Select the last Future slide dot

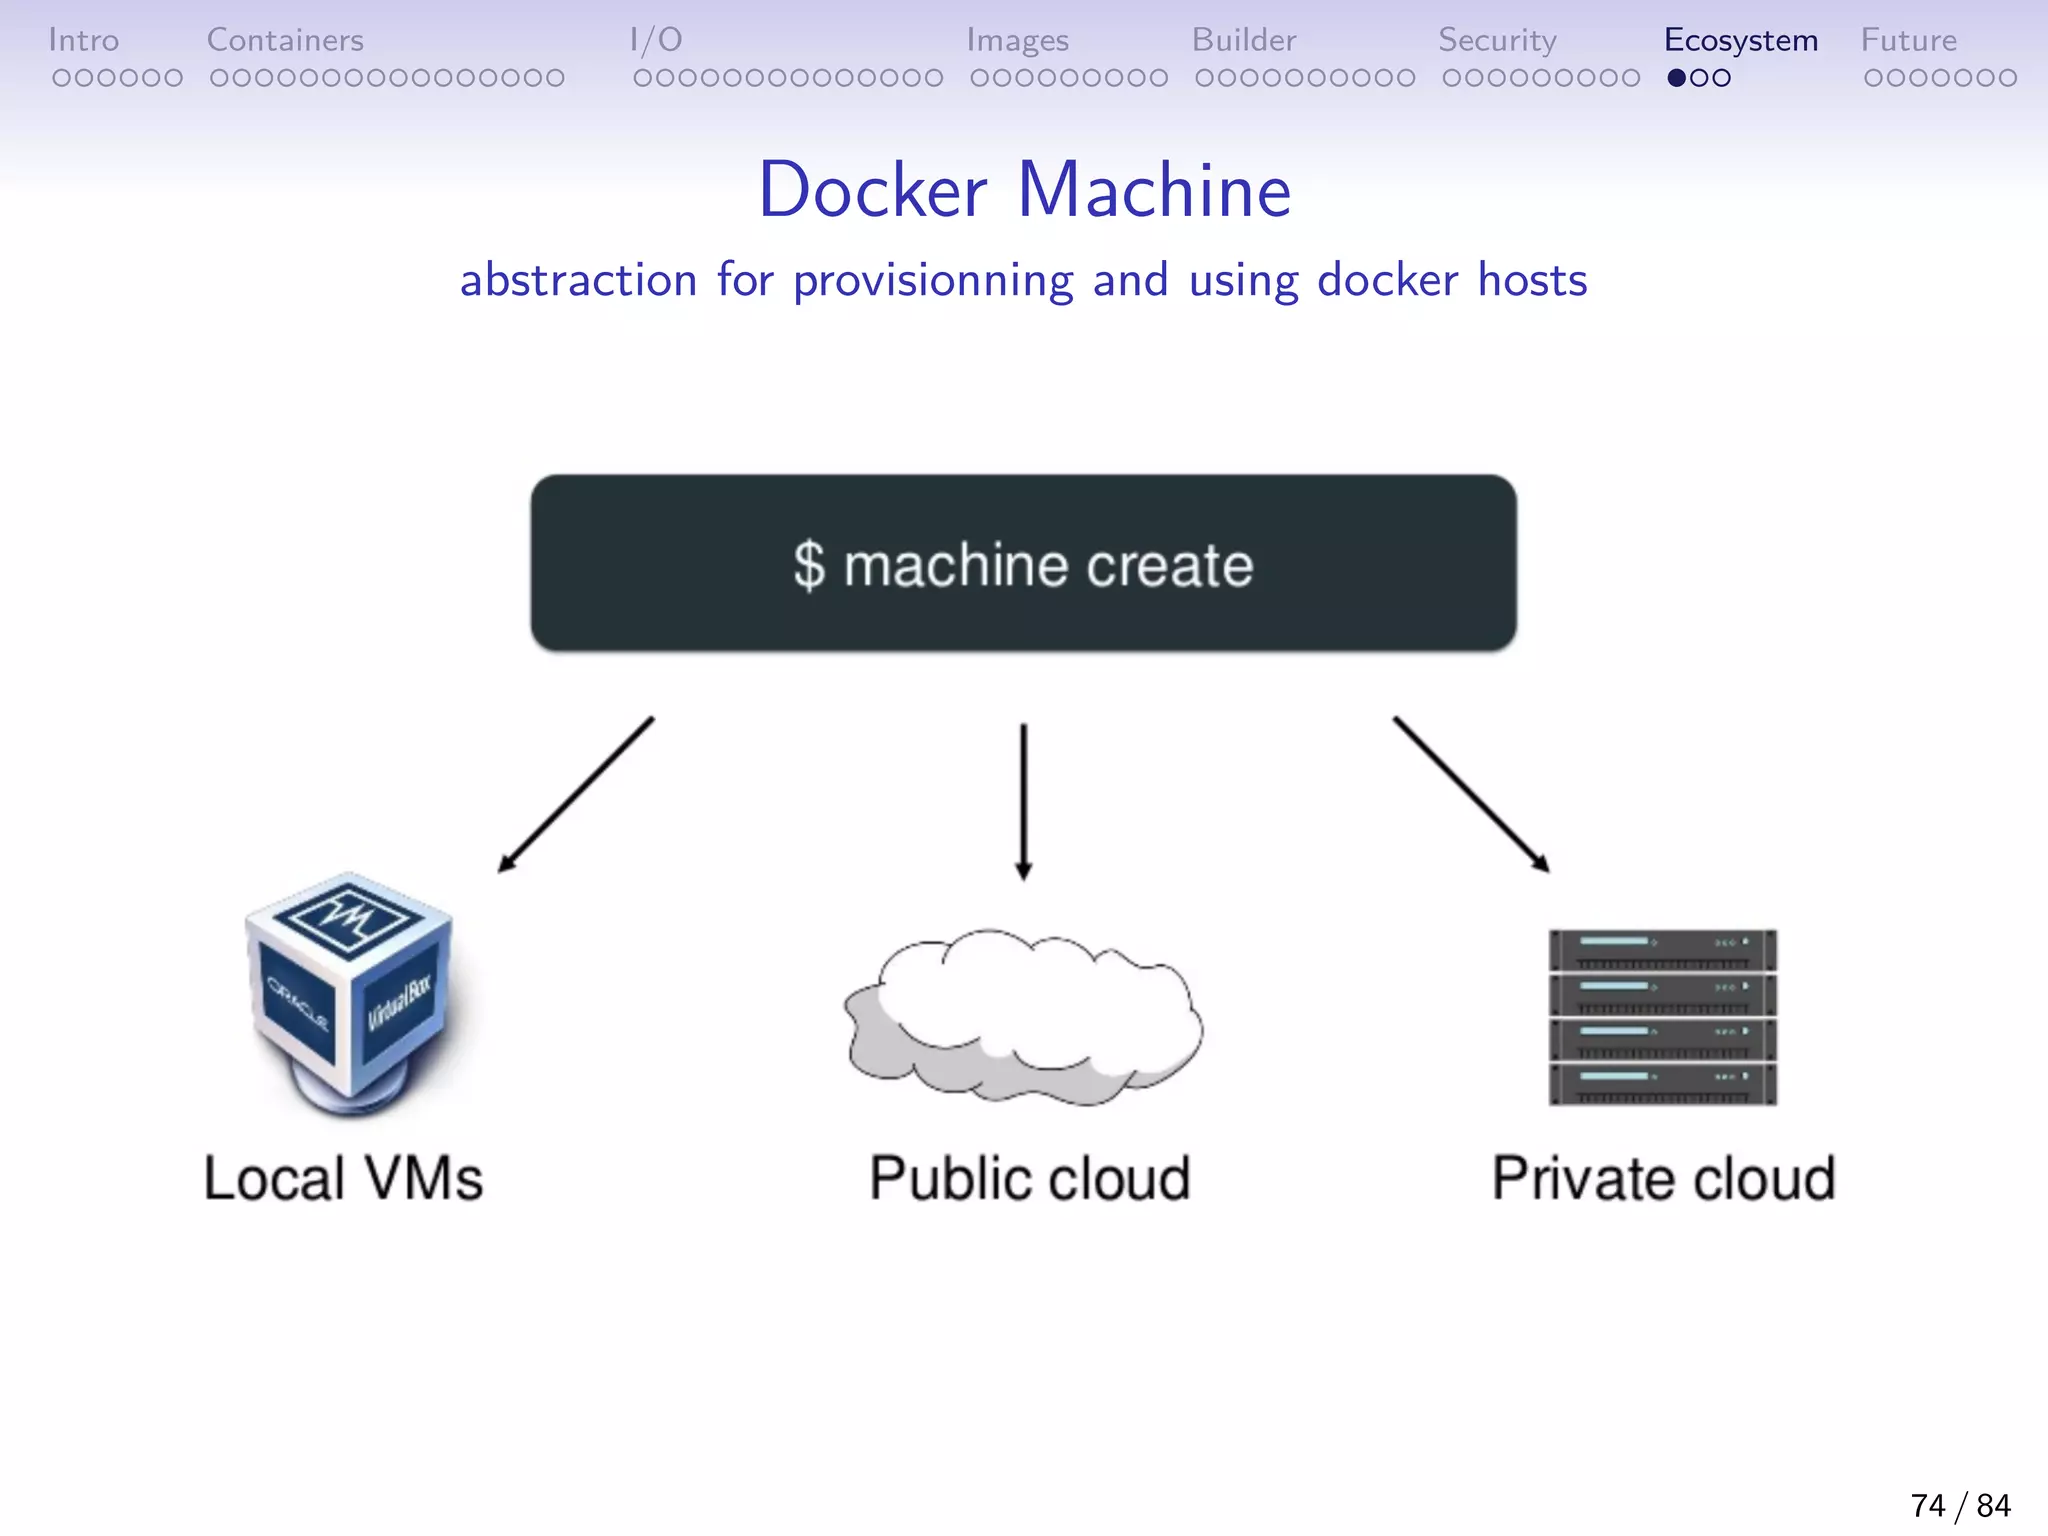pyautogui.click(x=2007, y=78)
